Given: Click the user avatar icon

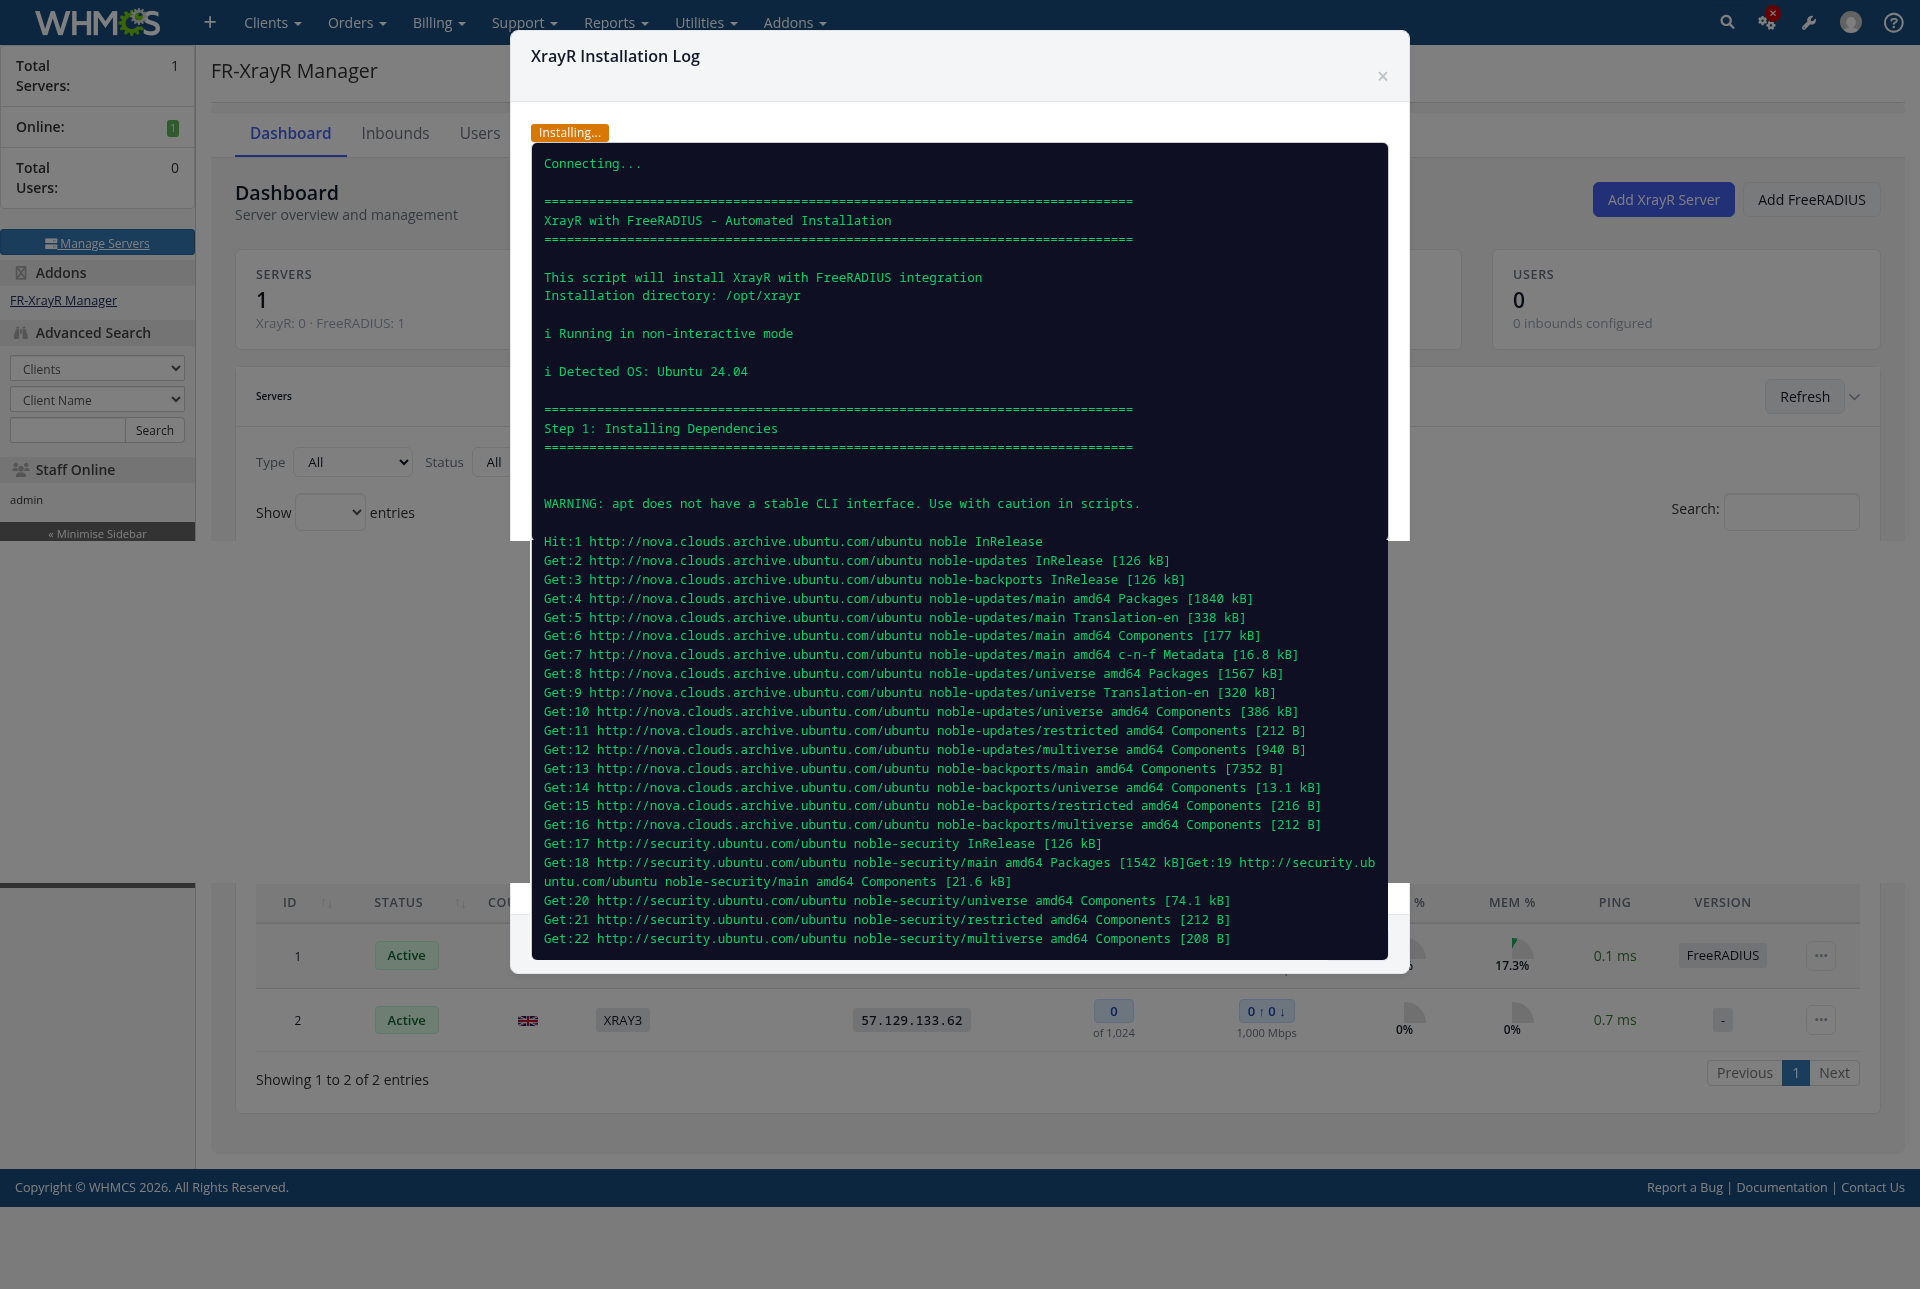Looking at the screenshot, I should 1851,22.
